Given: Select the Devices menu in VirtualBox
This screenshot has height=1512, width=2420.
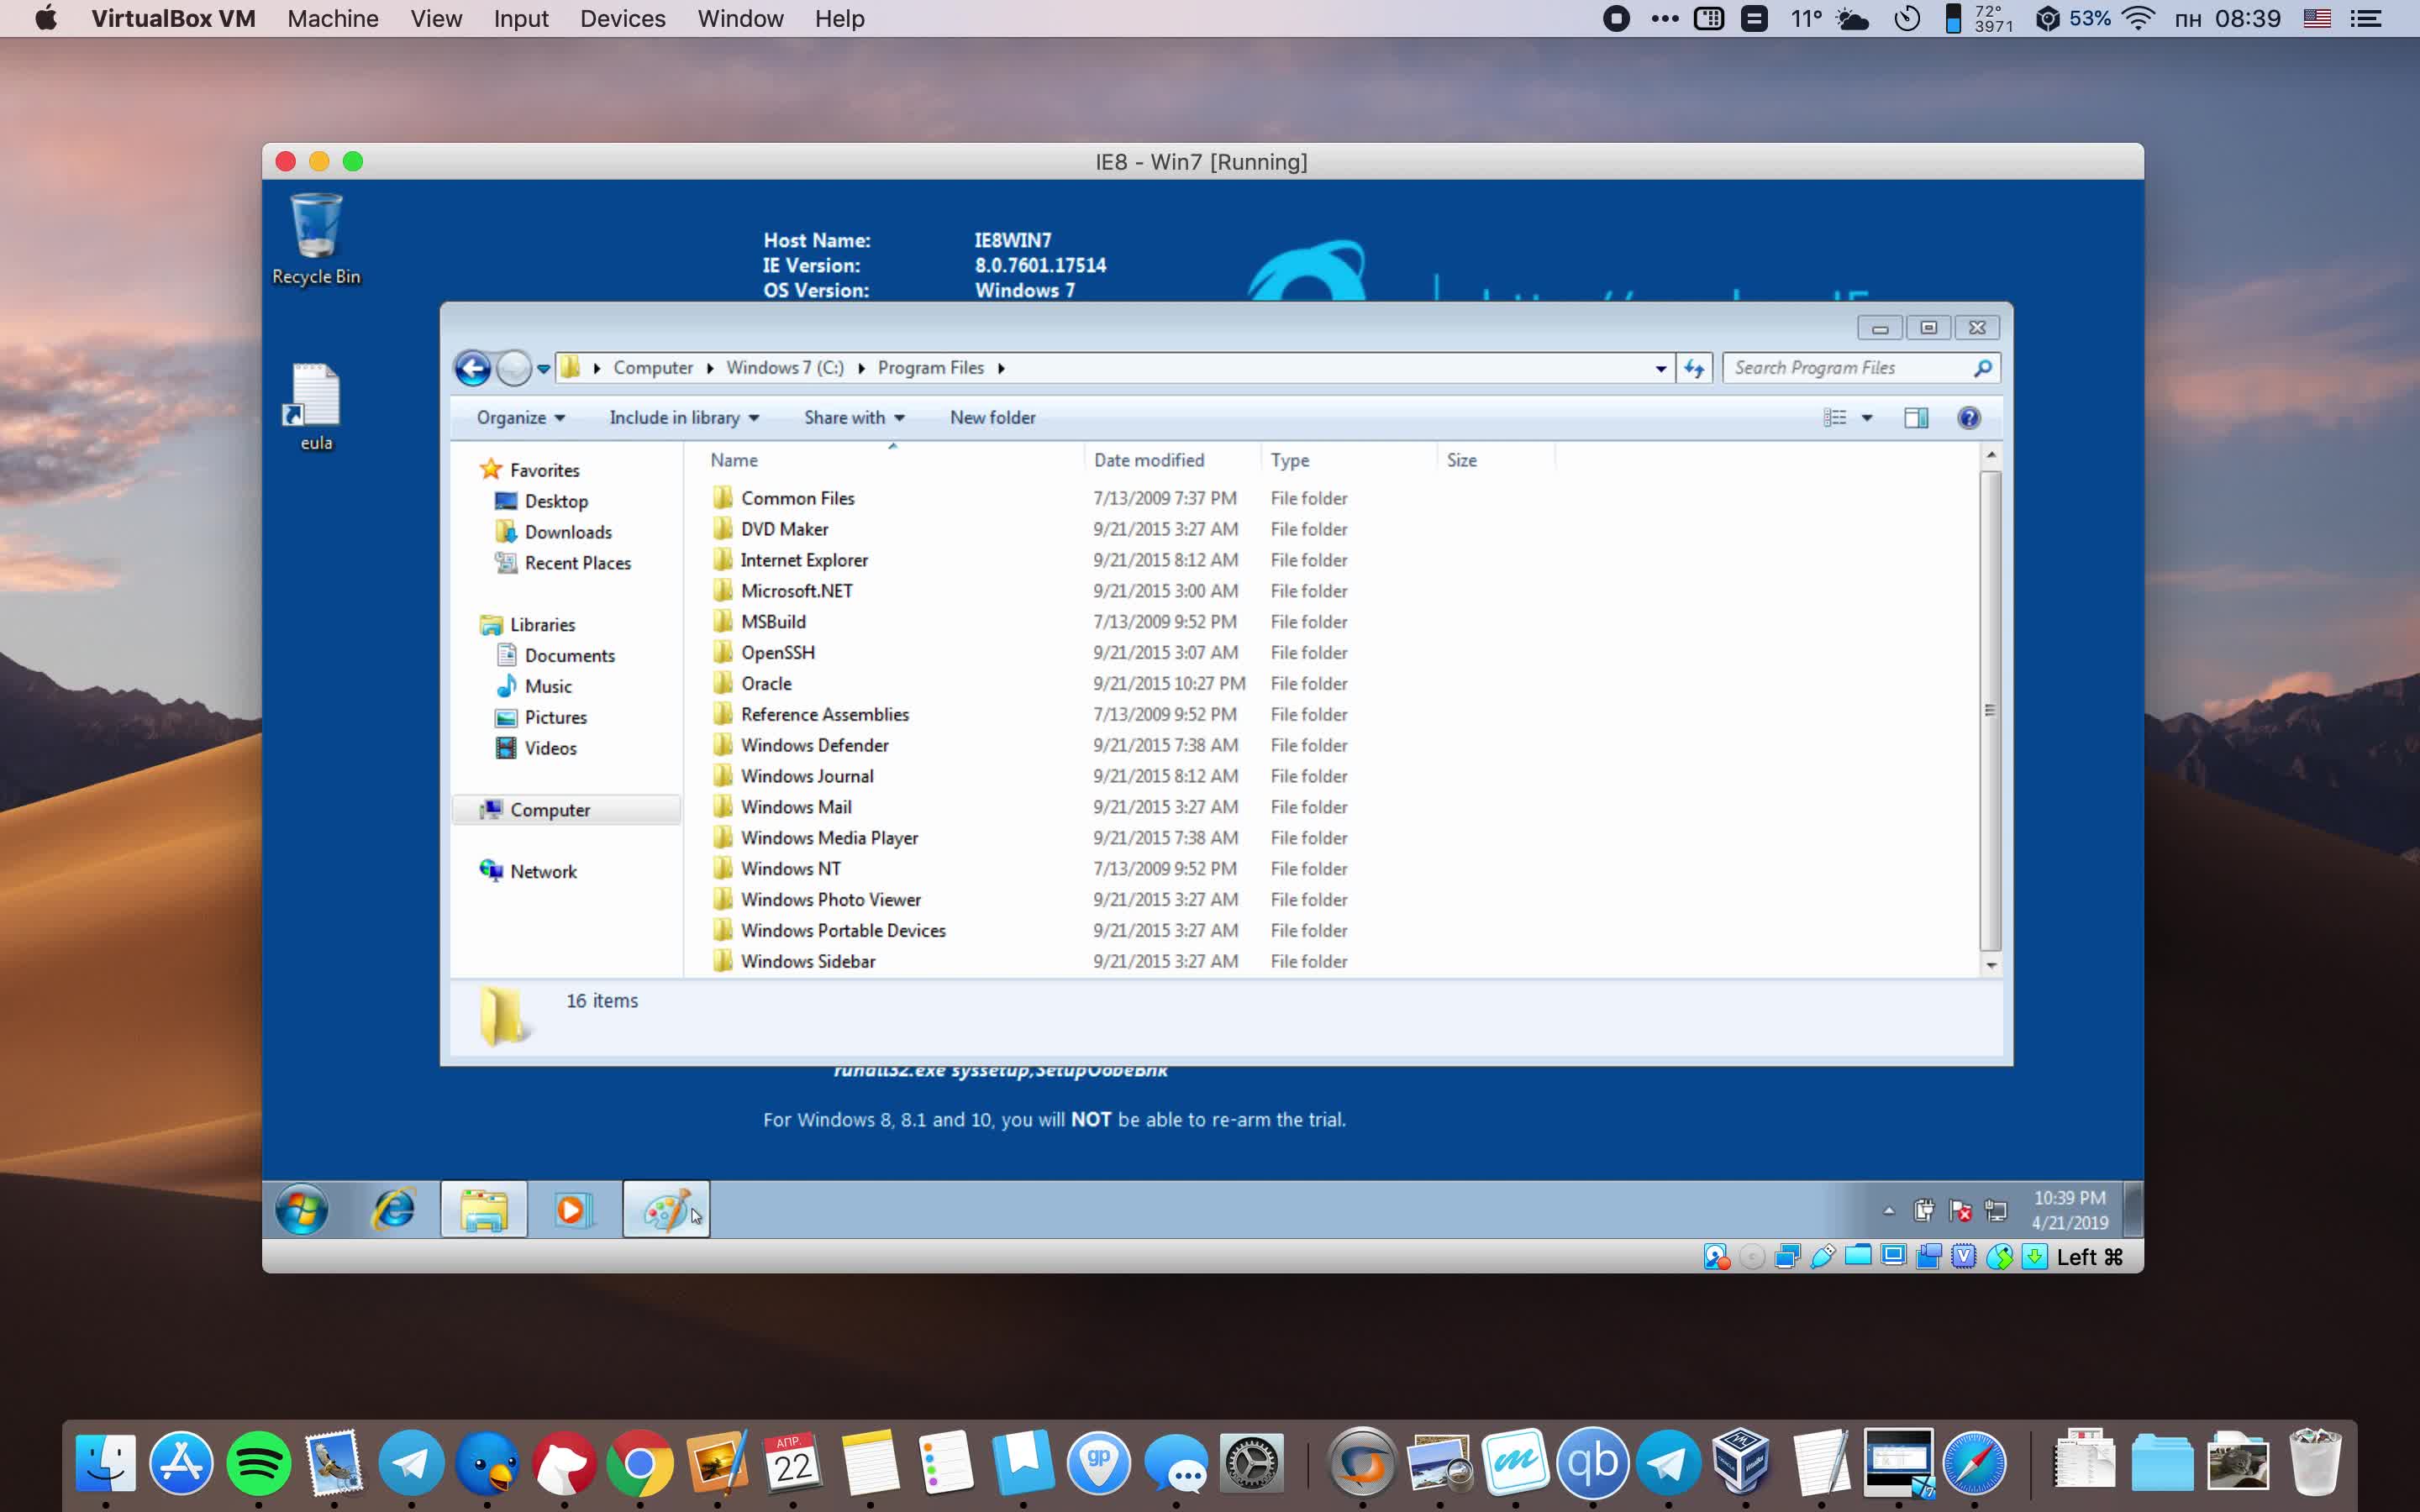Looking at the screenshot, I should 622,18.
